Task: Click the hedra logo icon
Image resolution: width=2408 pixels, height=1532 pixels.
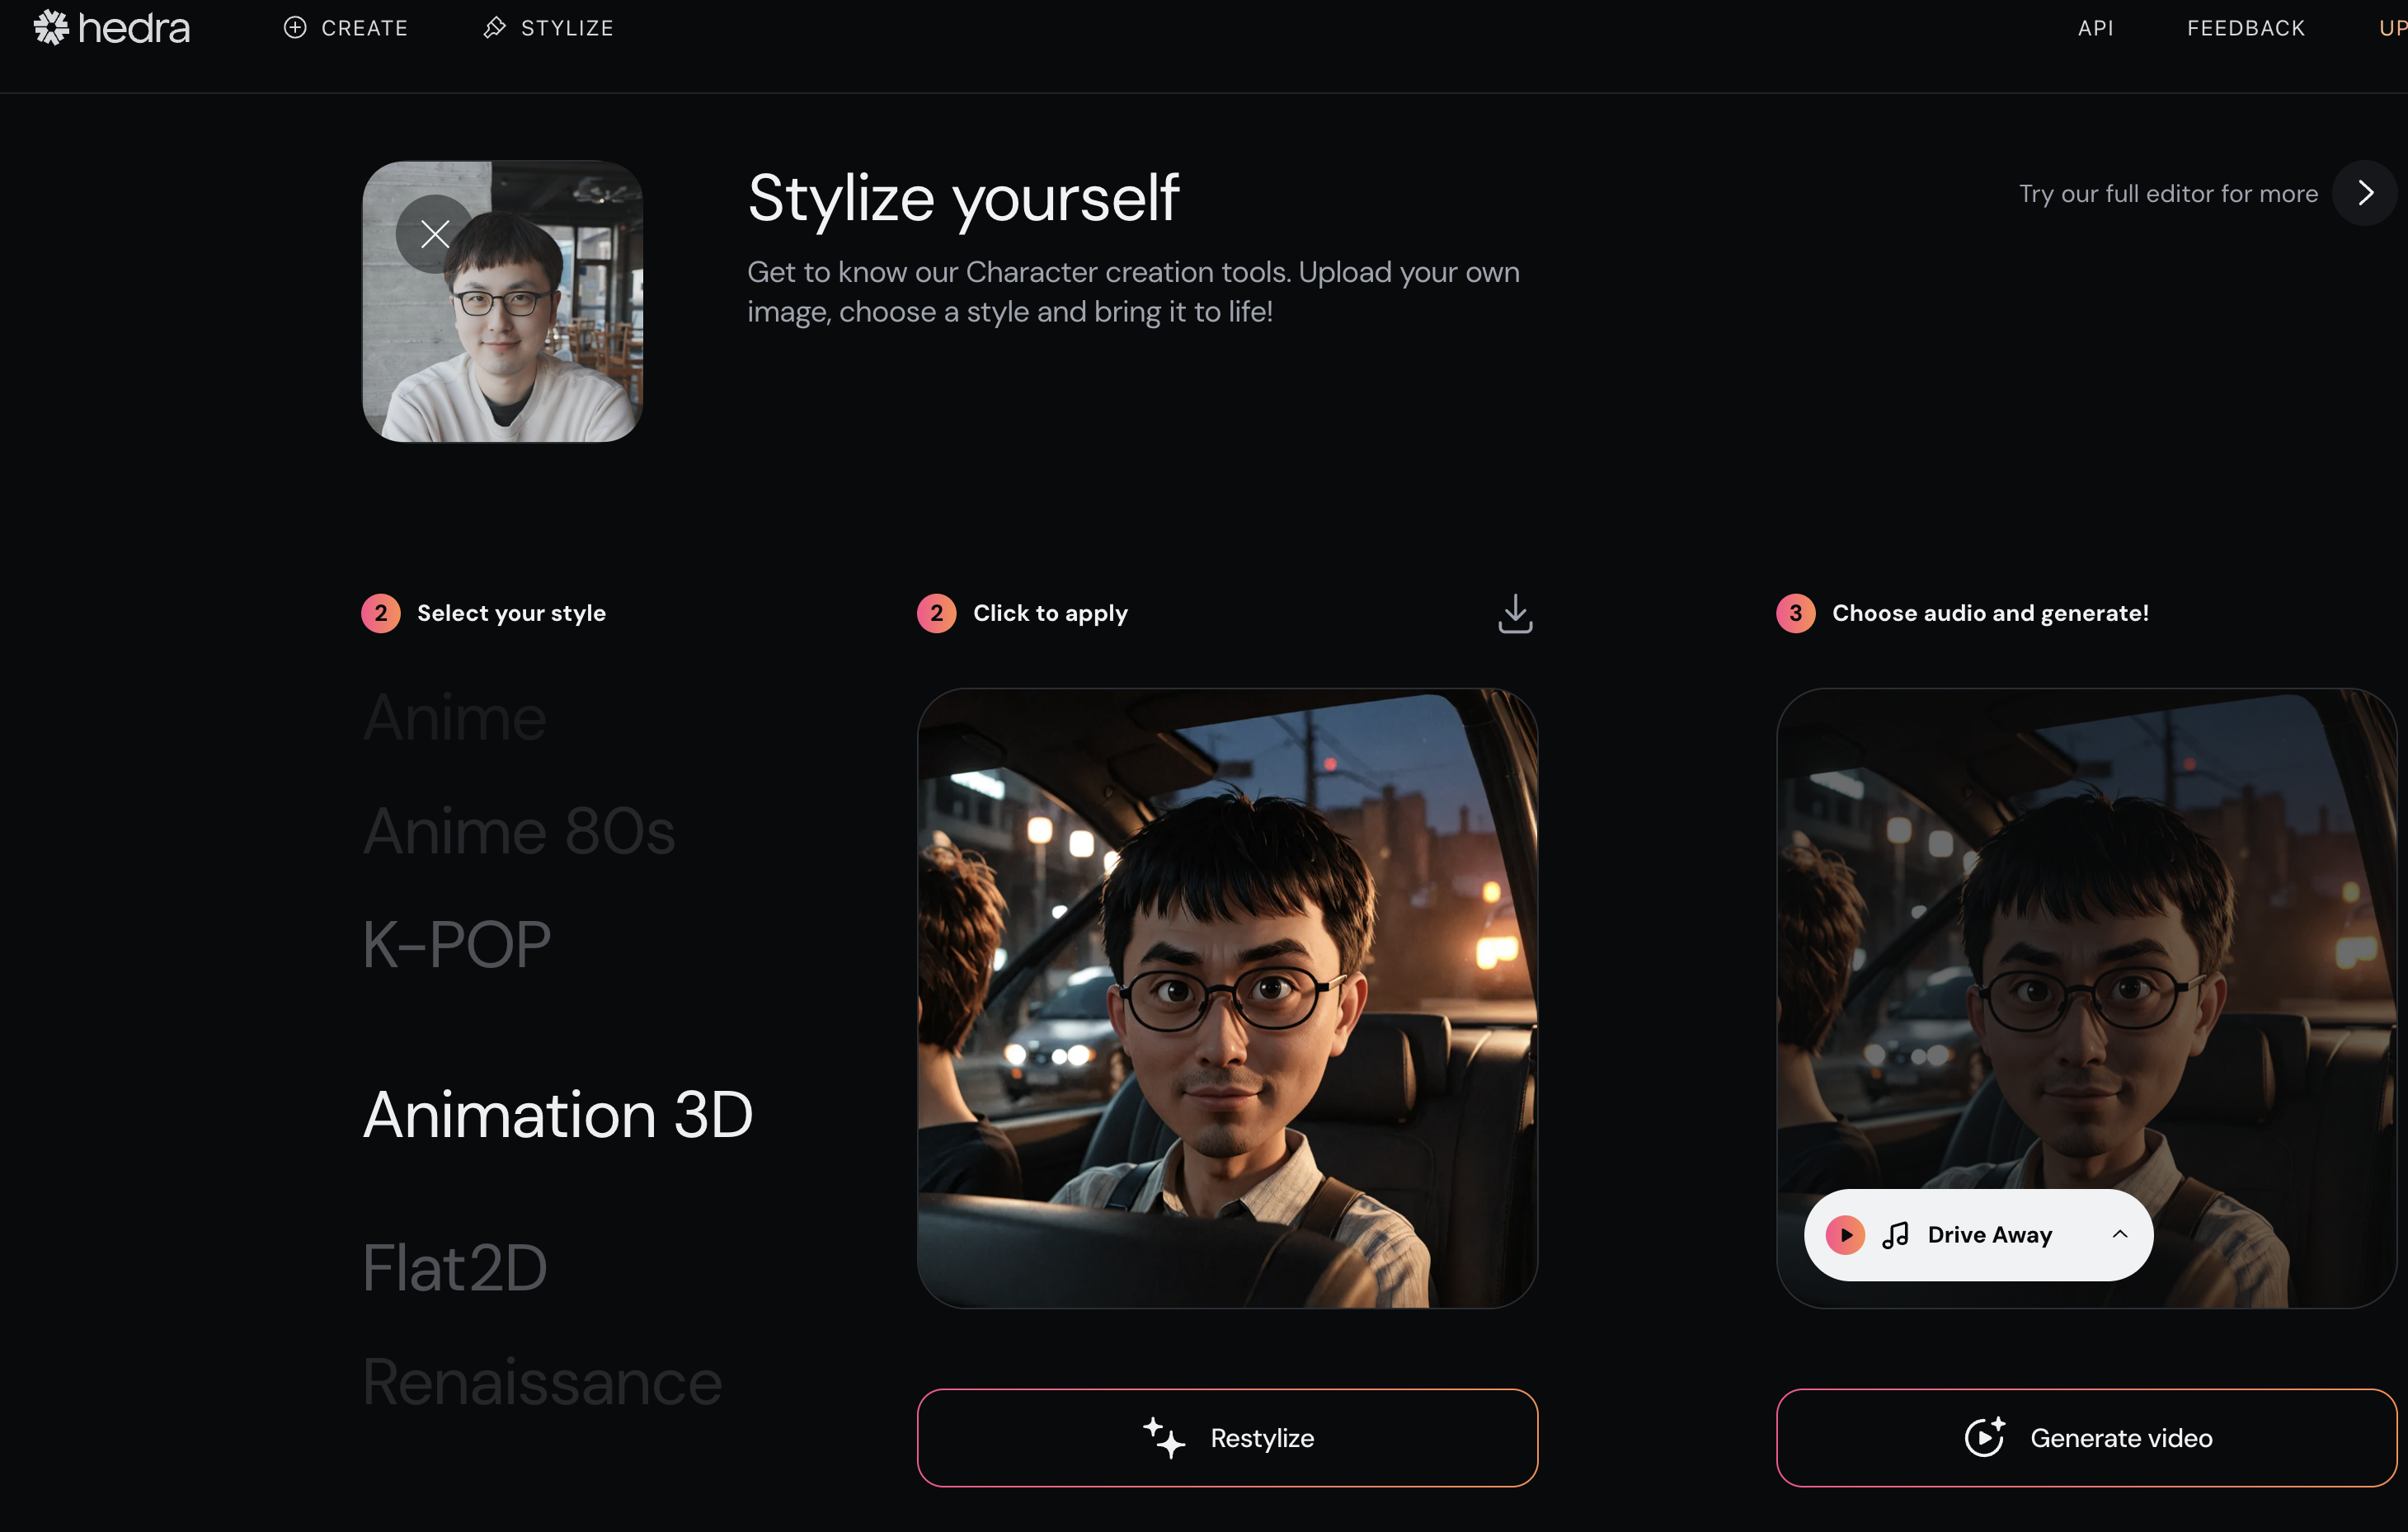Action: click(51, 27)
